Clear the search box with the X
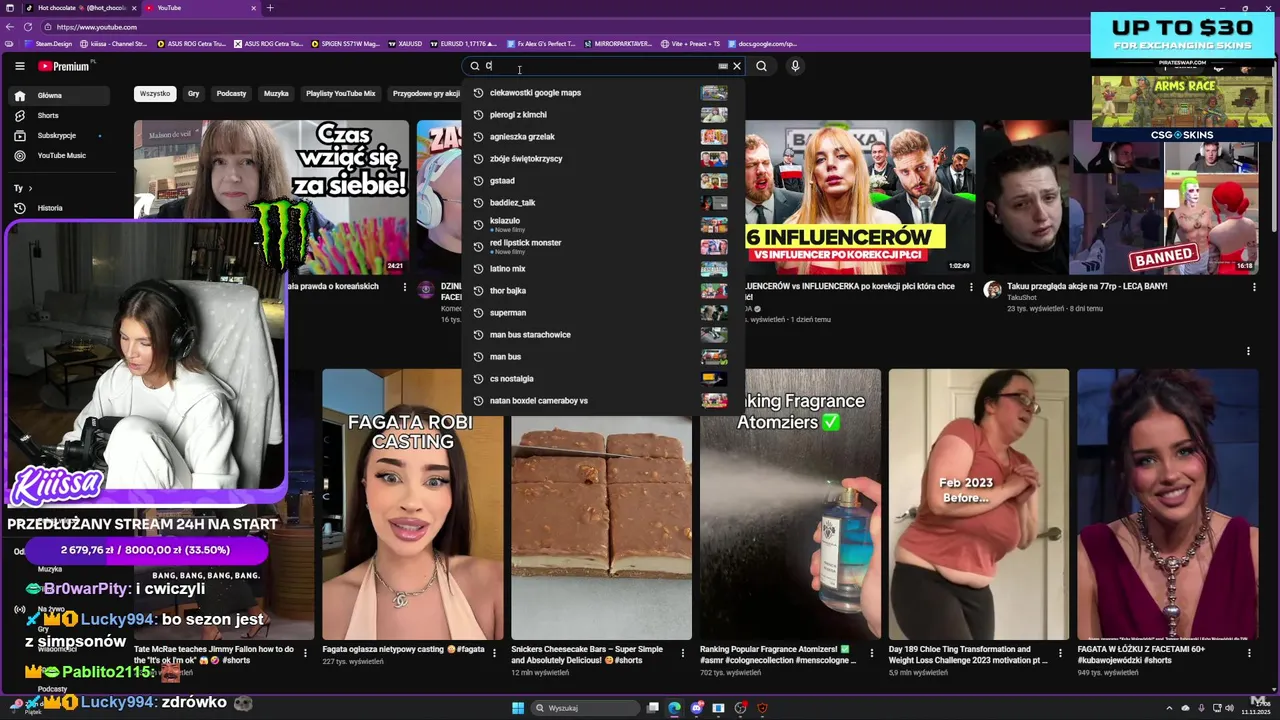This screenshot has height=720, width=1280. pos(737,66)
